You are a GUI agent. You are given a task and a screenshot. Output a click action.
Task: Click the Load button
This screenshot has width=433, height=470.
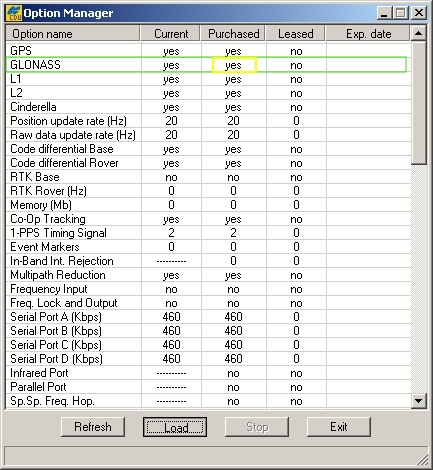tap(175, 427)
